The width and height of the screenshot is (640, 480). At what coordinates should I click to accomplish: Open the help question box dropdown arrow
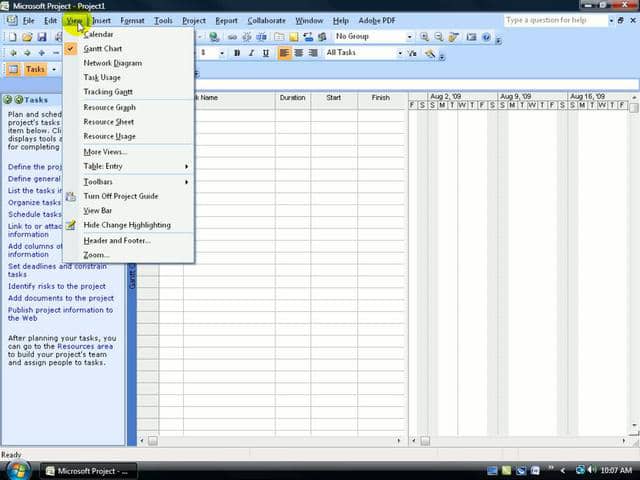pyautogui.click(x=611, y=20)
